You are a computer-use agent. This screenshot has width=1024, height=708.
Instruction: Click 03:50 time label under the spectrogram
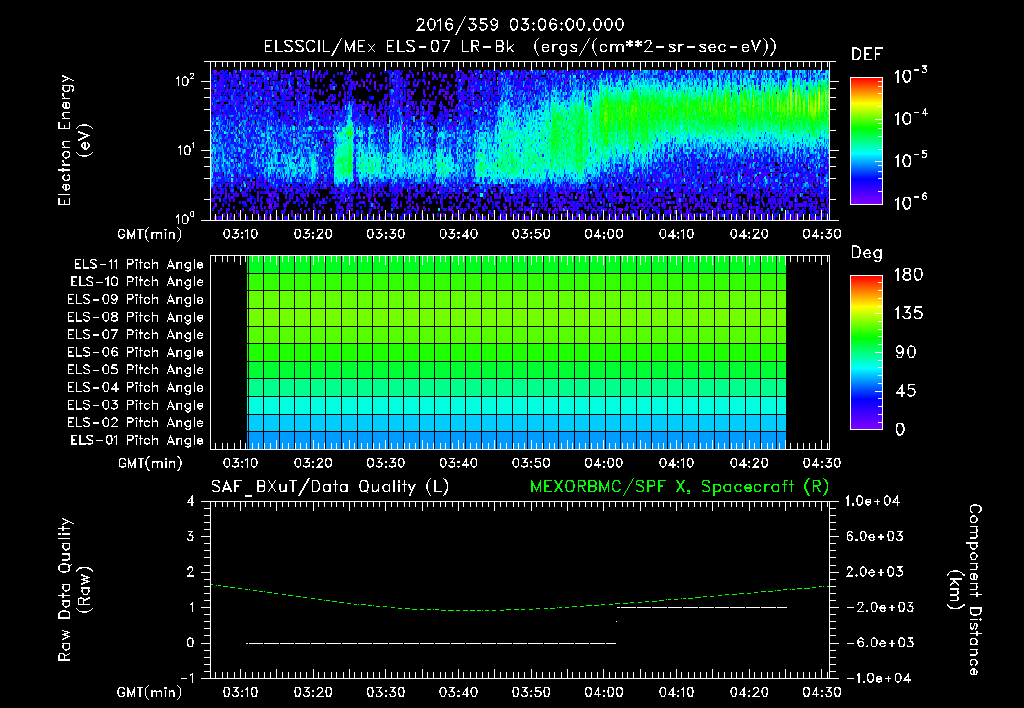(531, 234)
